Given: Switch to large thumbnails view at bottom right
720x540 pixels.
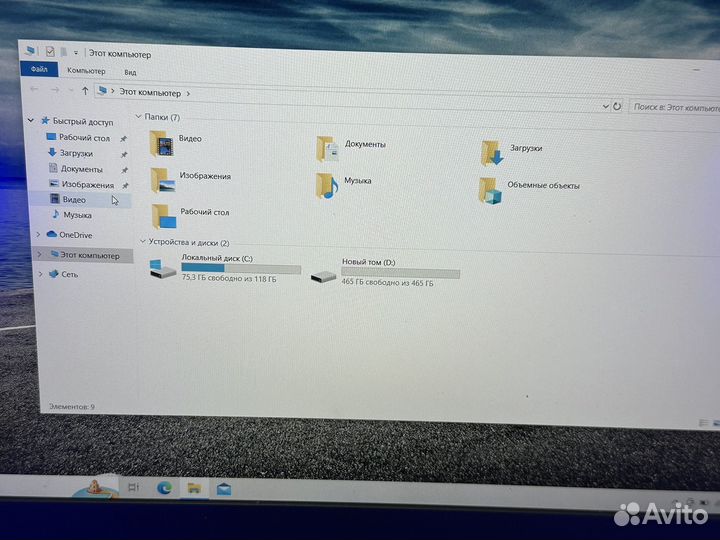Looking at the screenshot, I should 716,423.
